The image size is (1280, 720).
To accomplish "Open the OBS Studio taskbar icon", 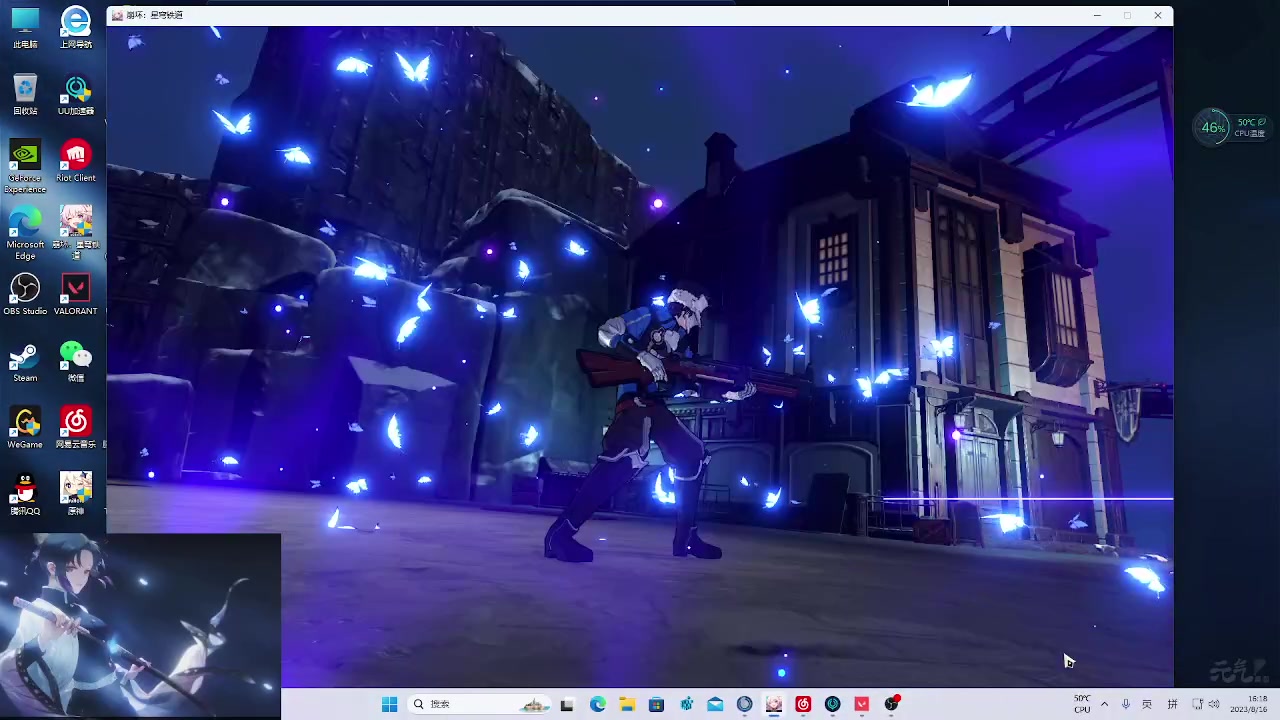I will 891,704.
